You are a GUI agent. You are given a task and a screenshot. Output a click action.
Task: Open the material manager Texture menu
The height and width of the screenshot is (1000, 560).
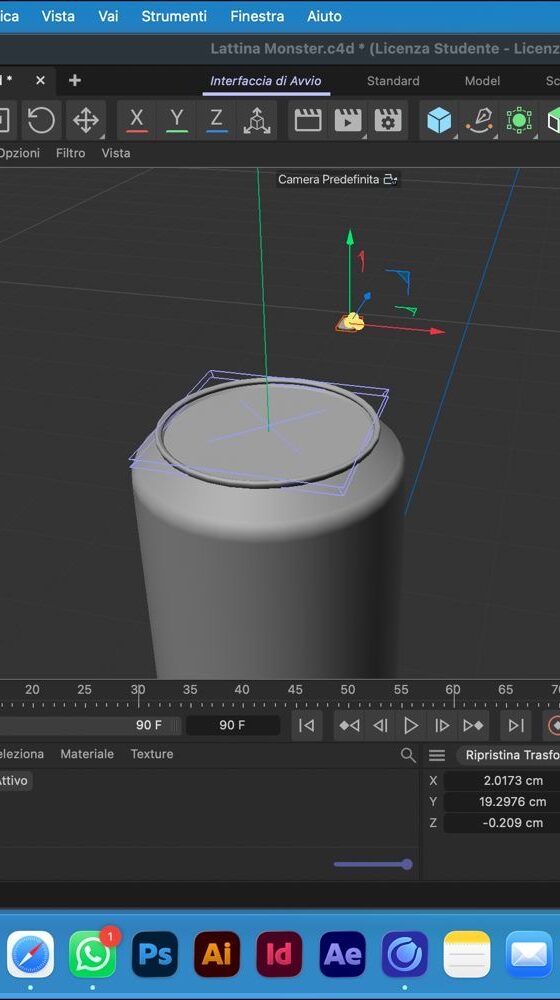click(x=152, y=754)
